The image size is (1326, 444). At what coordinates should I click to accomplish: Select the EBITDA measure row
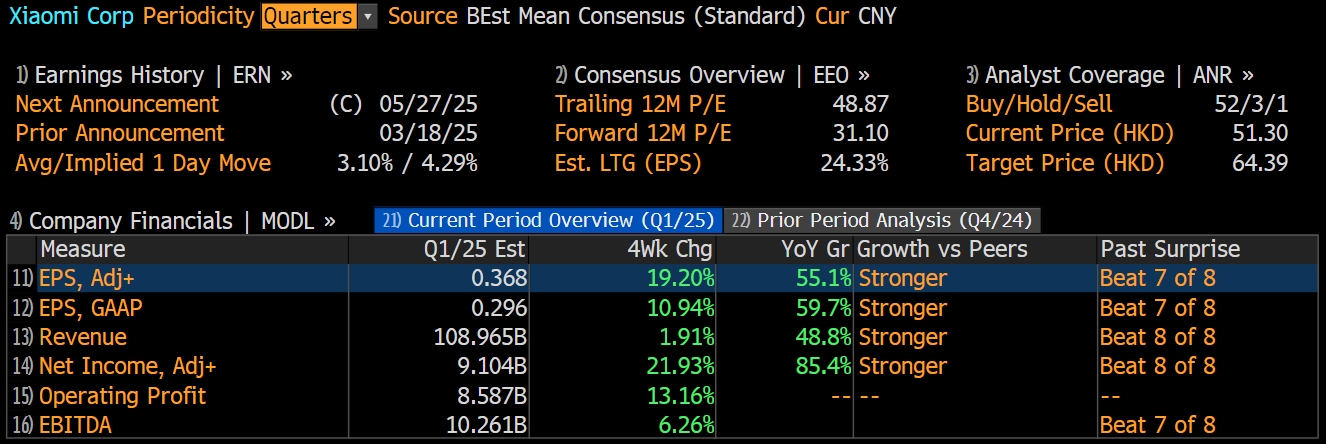[x=662, y=425]
